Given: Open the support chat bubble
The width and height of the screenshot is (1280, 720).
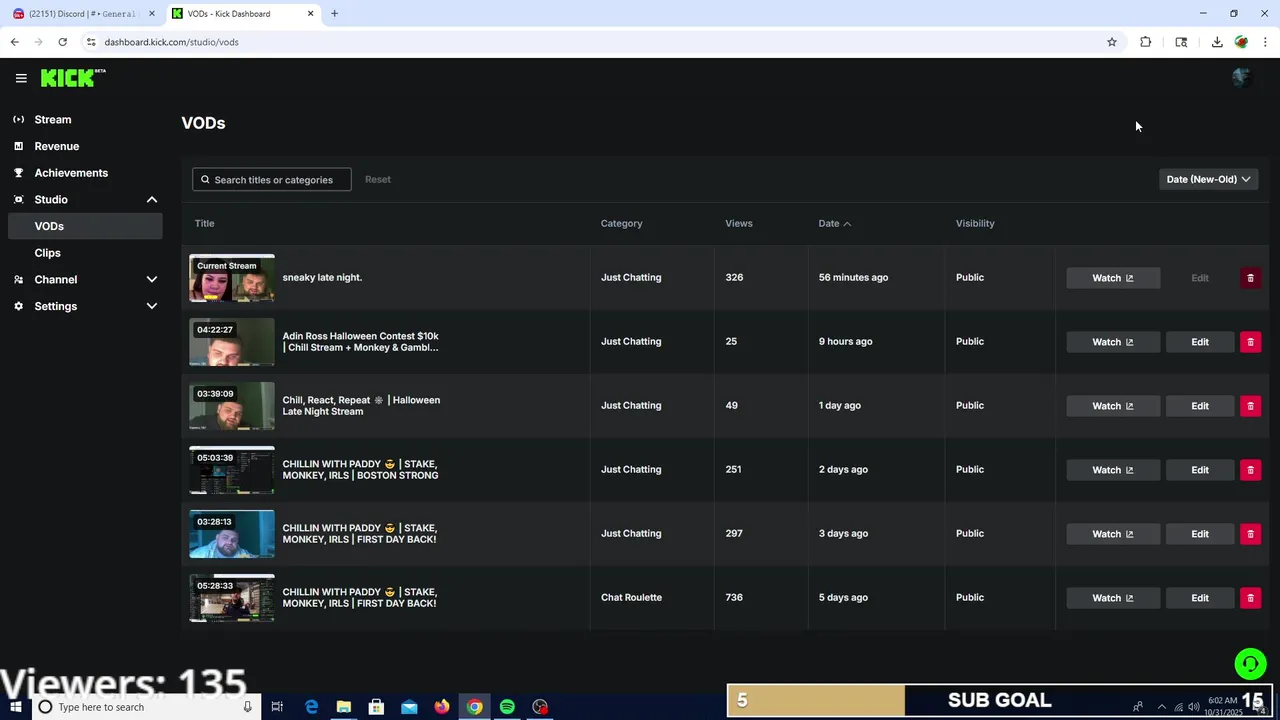Looking at the screenshot, I should click(1250, 664).
